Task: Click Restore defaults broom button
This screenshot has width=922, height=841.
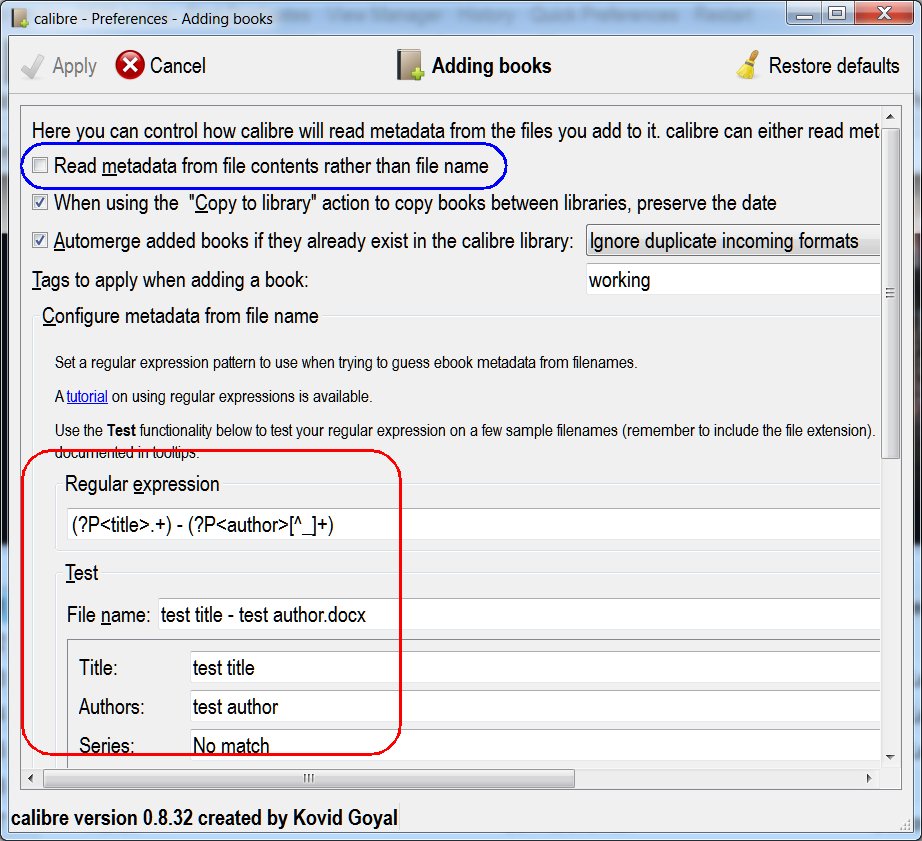Action: pos(817,65)
